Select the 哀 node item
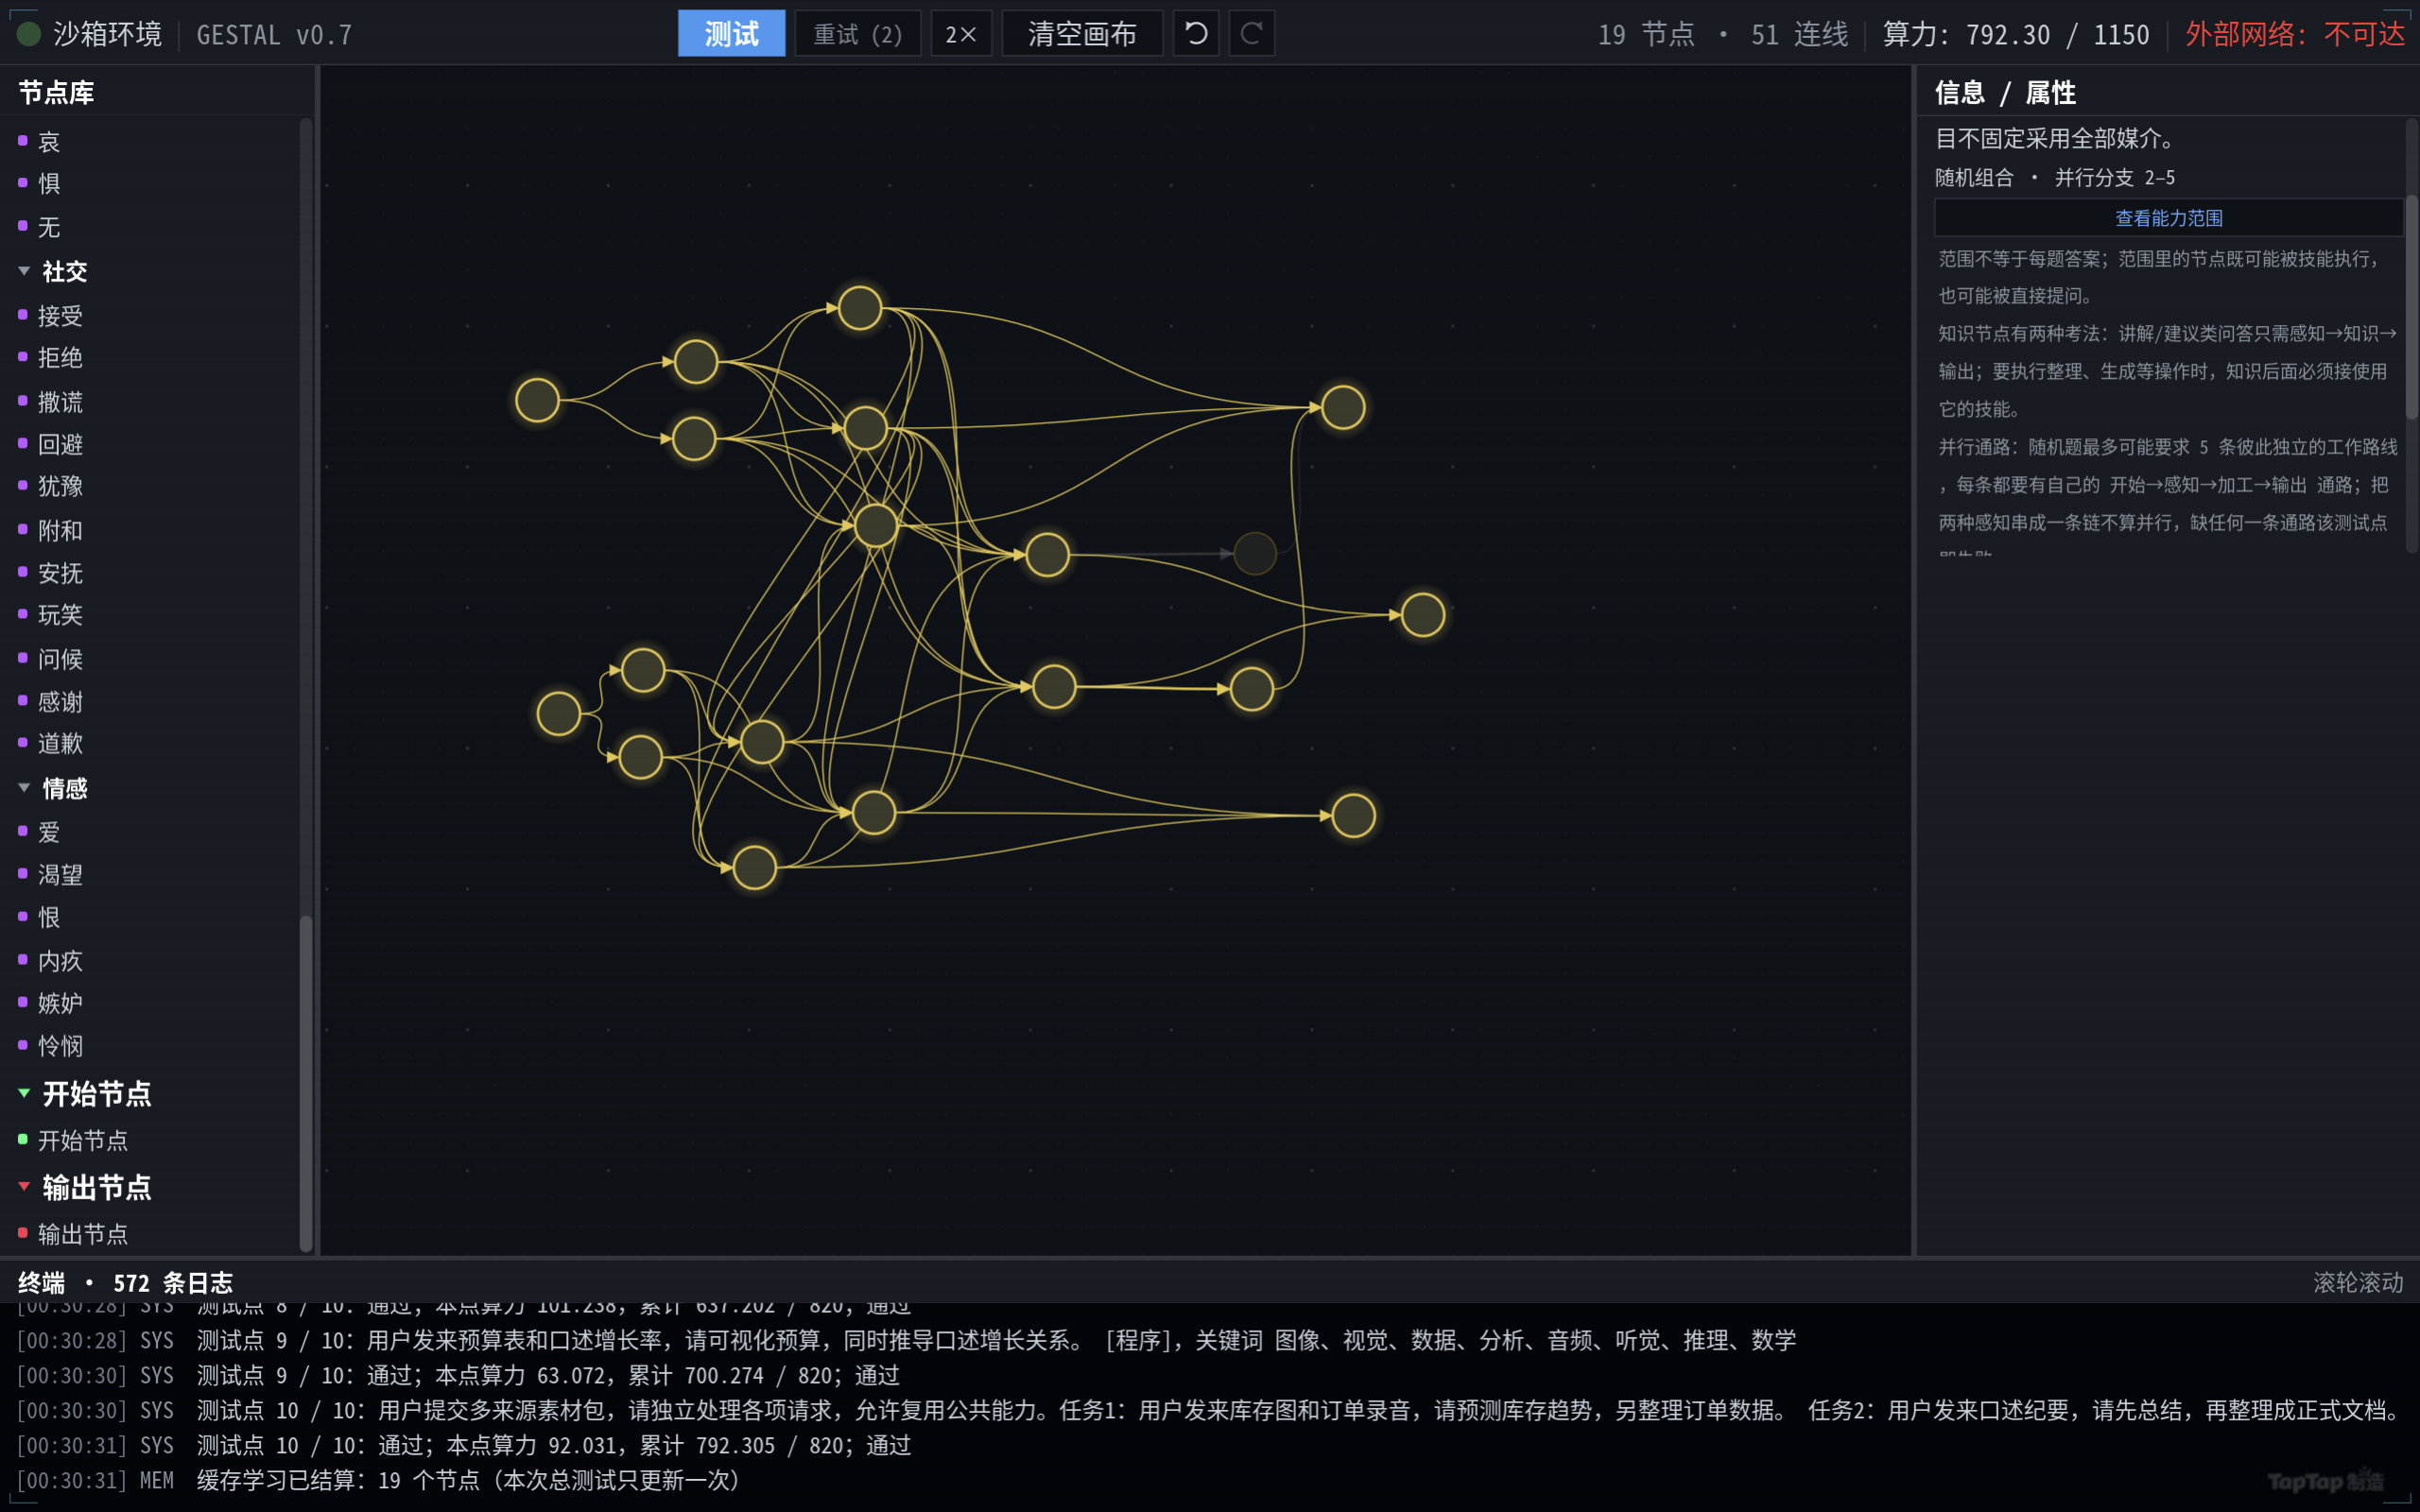The width and height of the screenshot is (2420, 1512). (x=40, y=141)
